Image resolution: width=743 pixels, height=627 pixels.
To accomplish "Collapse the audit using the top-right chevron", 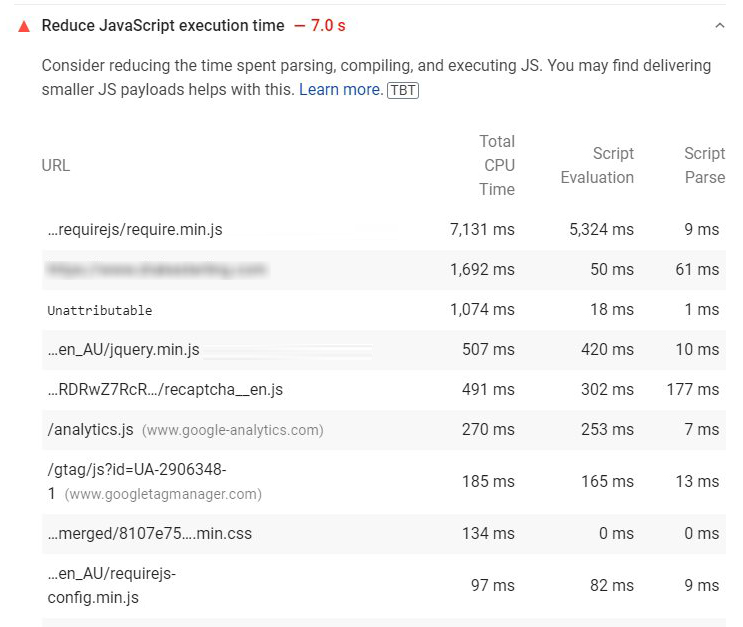I will click(x=719, y=26).
